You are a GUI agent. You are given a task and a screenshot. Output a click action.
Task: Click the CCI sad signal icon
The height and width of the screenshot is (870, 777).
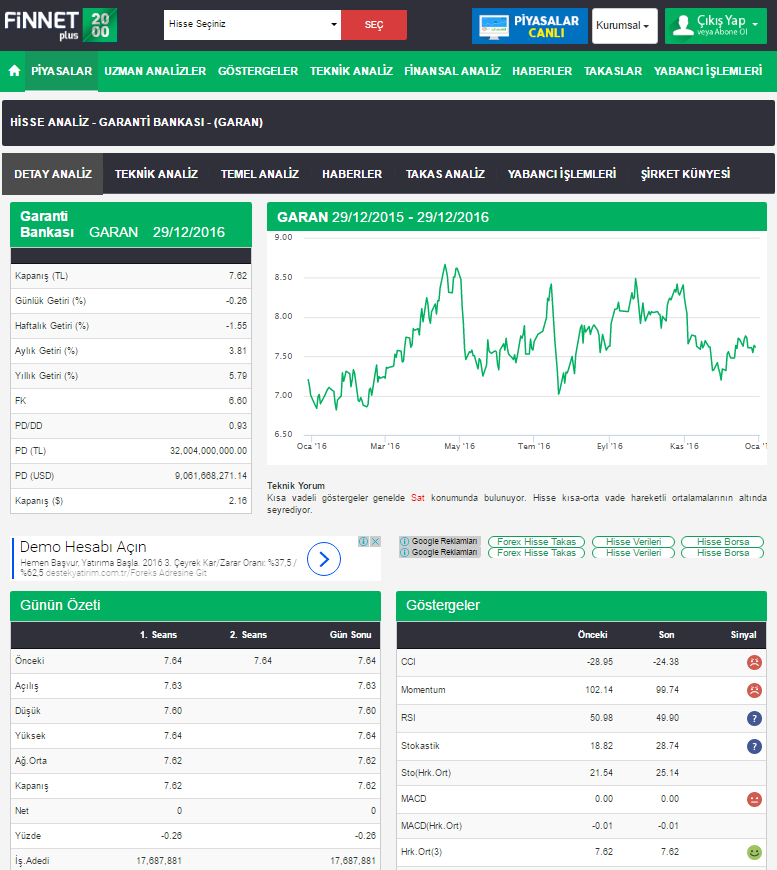pyautogui.click(x=754, y=662)
